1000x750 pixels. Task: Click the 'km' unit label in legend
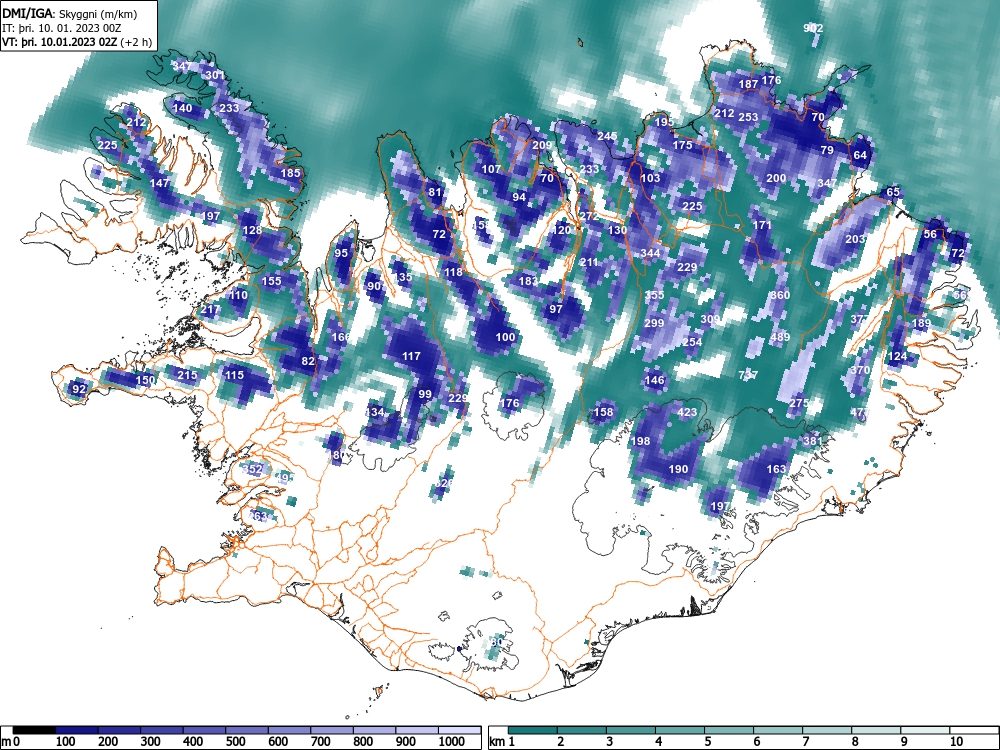tap(497, 742)
